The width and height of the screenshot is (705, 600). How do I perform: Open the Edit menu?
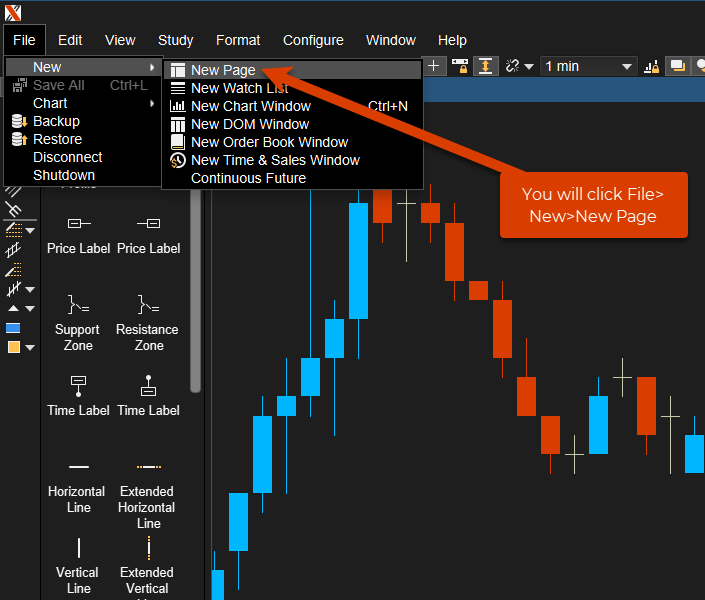coord(70,40)
